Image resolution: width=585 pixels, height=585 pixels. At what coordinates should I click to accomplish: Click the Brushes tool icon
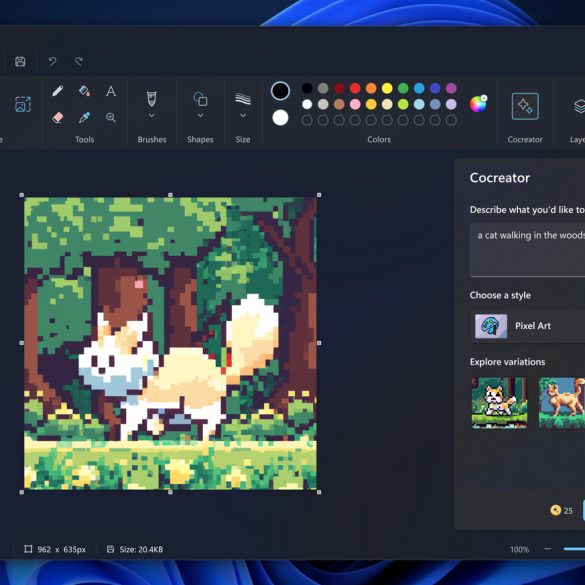coord(151,99)
